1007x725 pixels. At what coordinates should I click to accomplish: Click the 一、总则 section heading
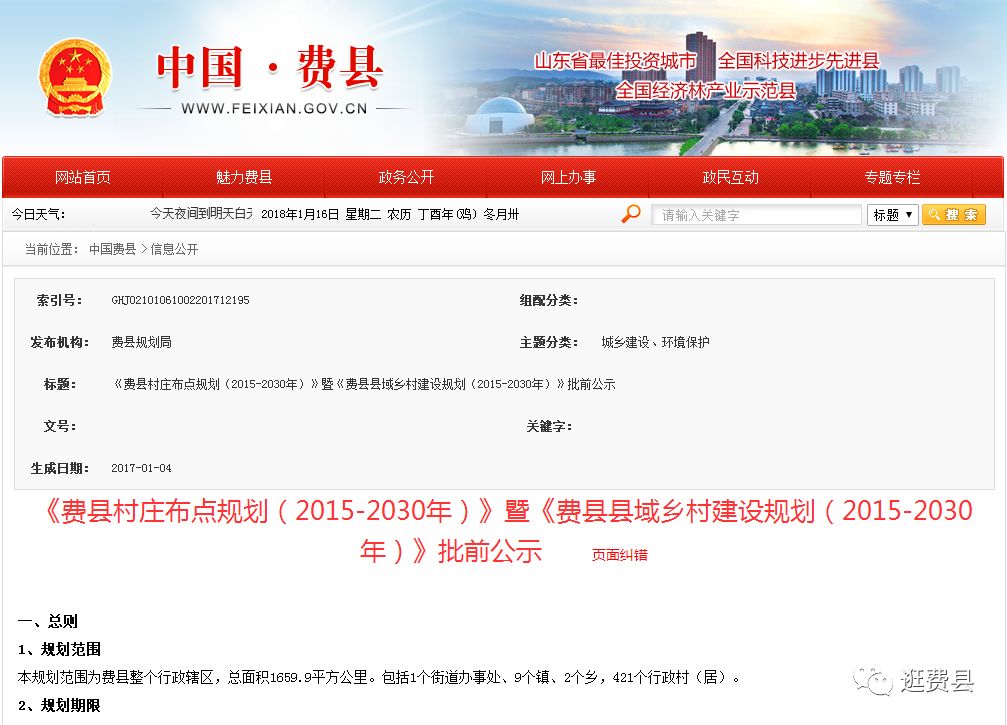[x=48, y=621]
